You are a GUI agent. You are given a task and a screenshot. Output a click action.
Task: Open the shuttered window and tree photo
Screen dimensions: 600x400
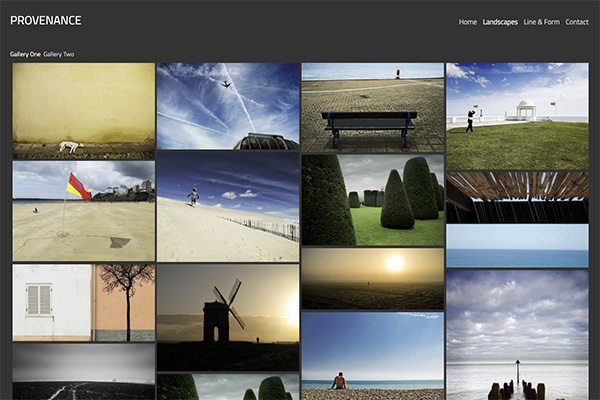(x=84, y=302)
